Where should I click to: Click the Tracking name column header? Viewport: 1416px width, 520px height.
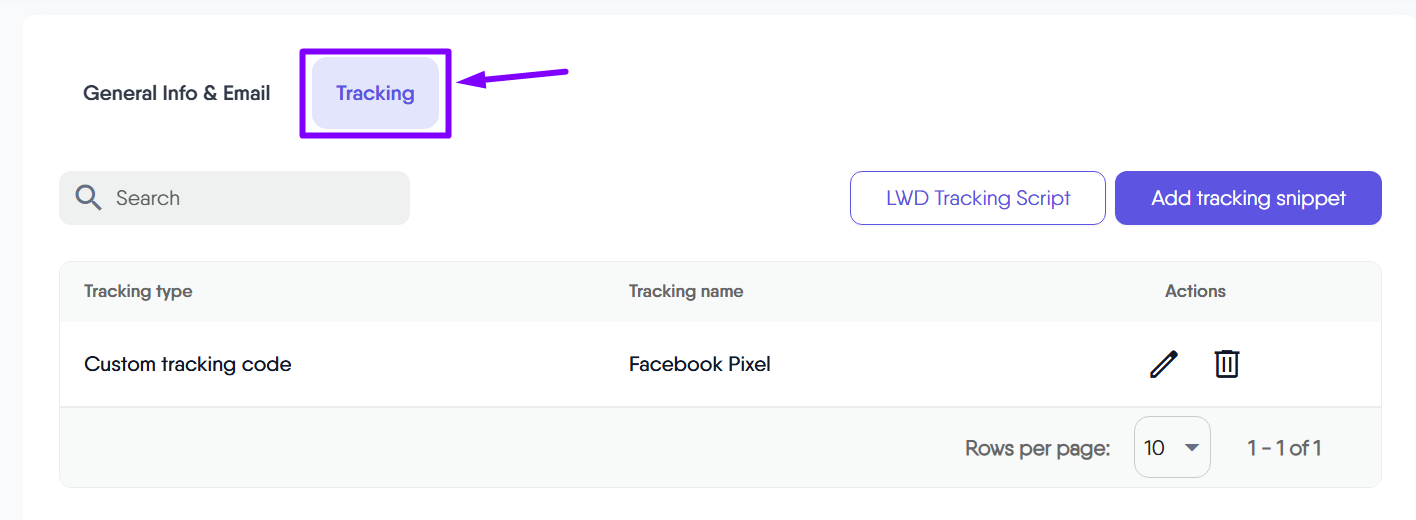tap(686, 291)
